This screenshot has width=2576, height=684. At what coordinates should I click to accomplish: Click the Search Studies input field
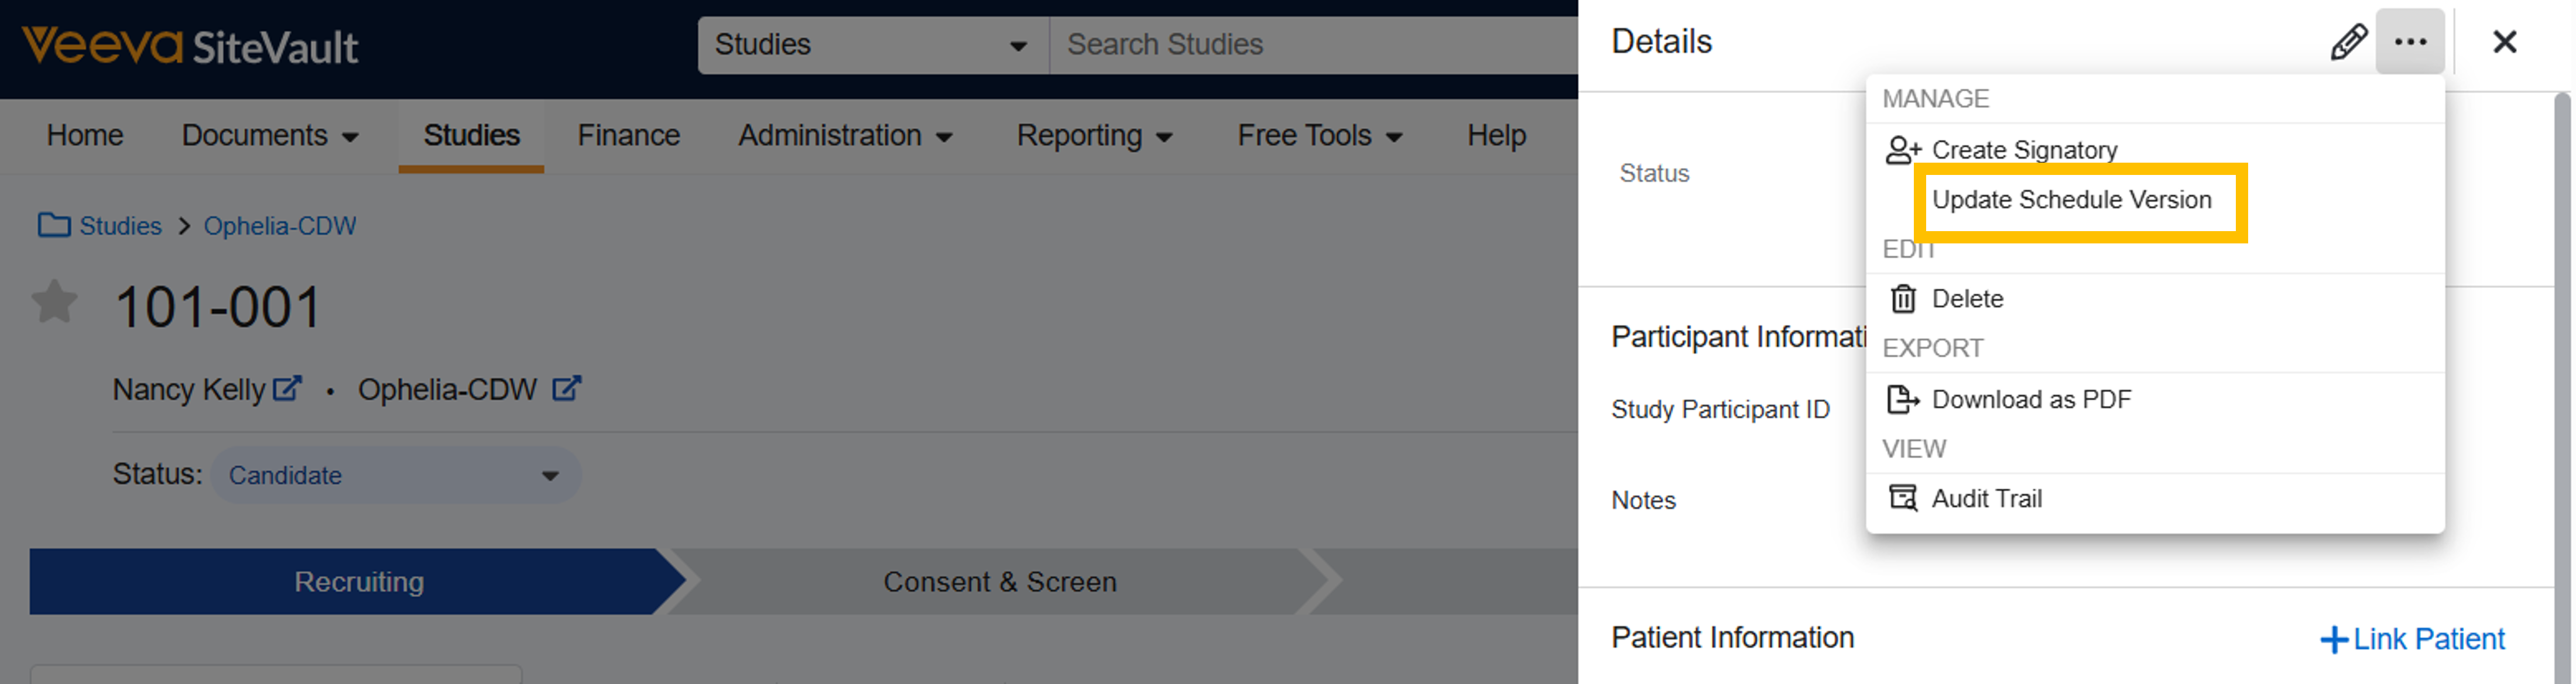pos(1300,45)
